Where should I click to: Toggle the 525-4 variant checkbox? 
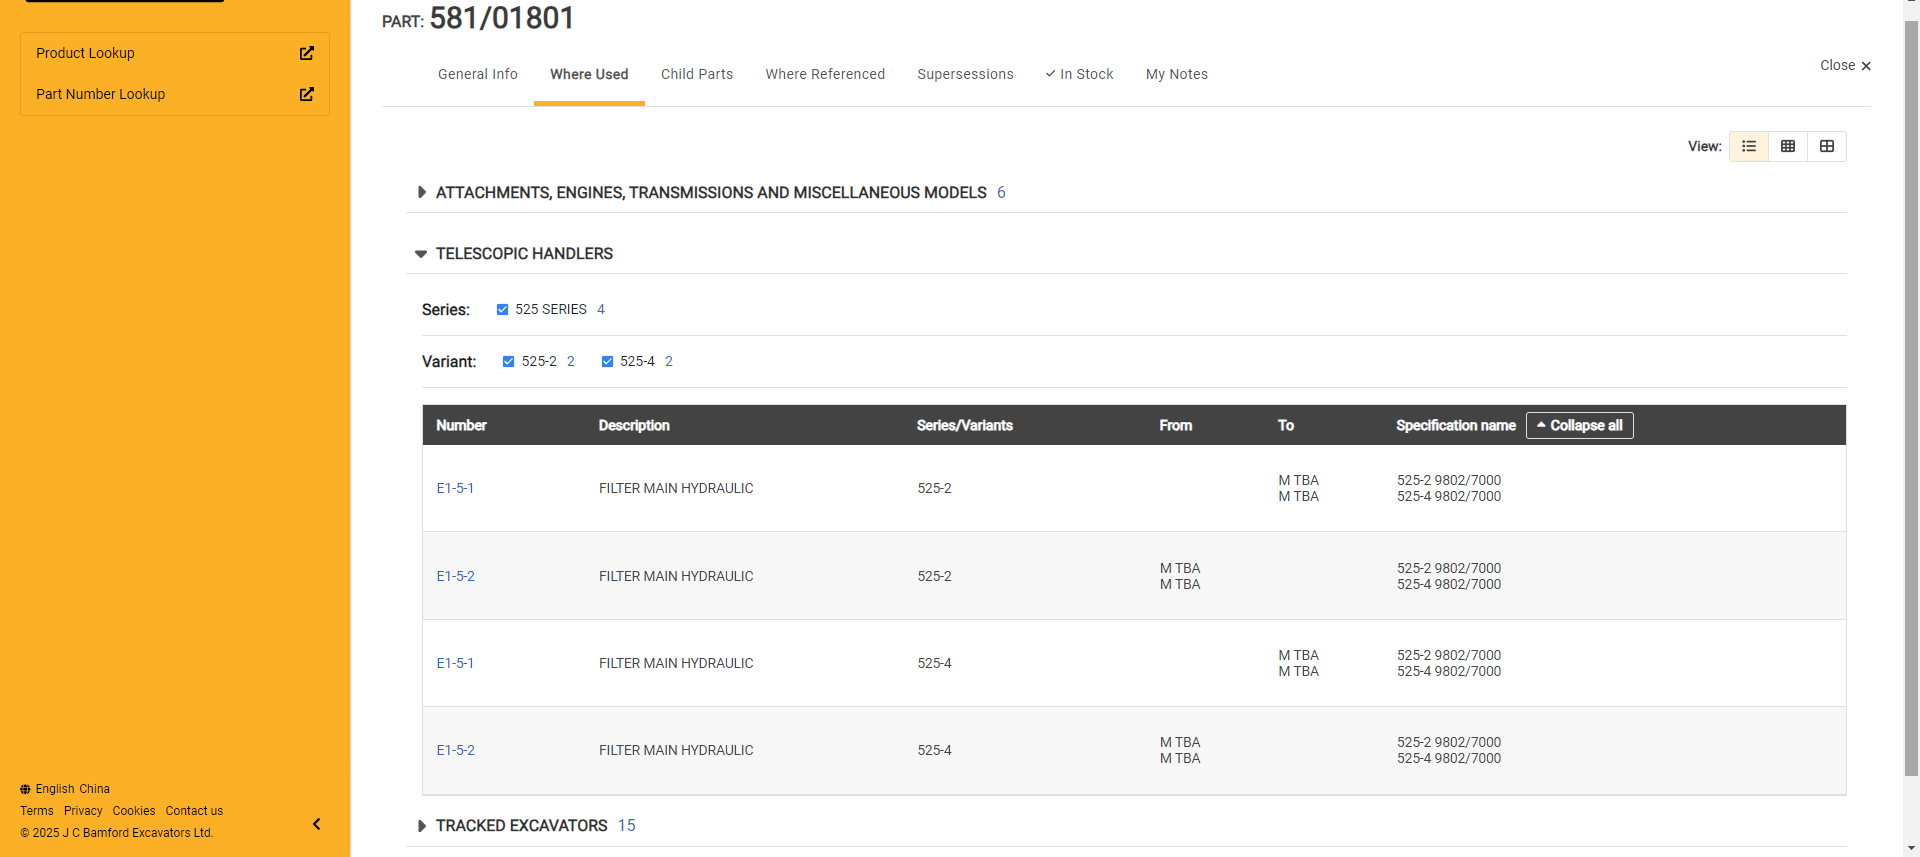(x=607, y=362)
